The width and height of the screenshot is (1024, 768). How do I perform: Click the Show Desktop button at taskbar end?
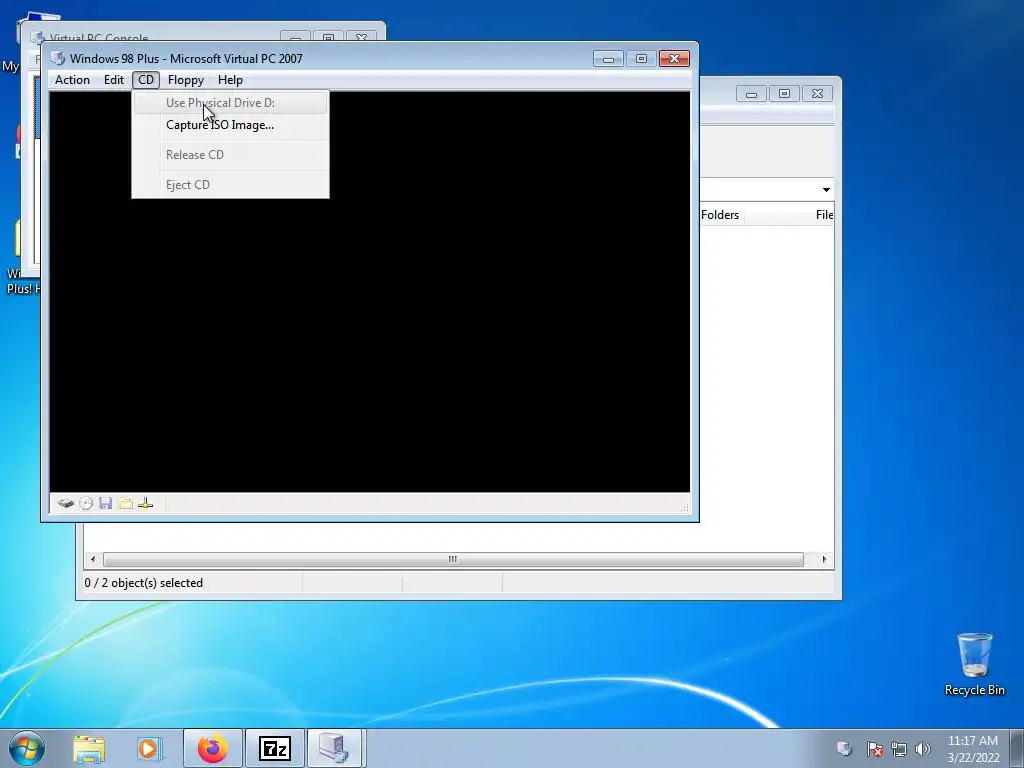pyautogui.click(x=1017, y=748)
